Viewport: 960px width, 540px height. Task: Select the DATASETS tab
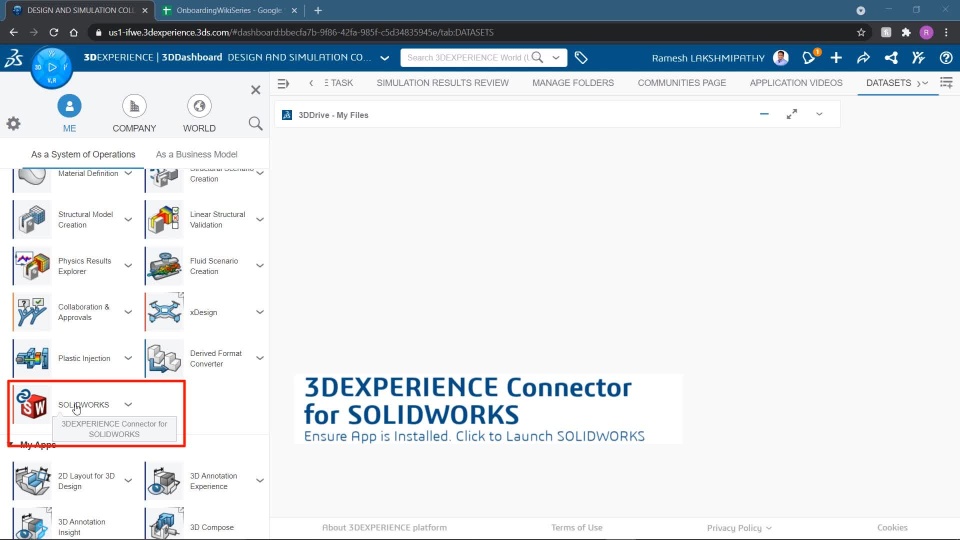pyautogui.click(x=888, y=83)
